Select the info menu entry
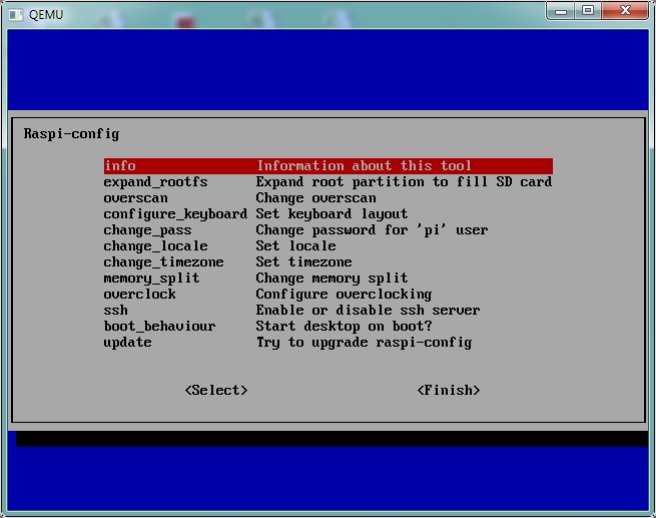The image size is (656, 518). (328, 166)
